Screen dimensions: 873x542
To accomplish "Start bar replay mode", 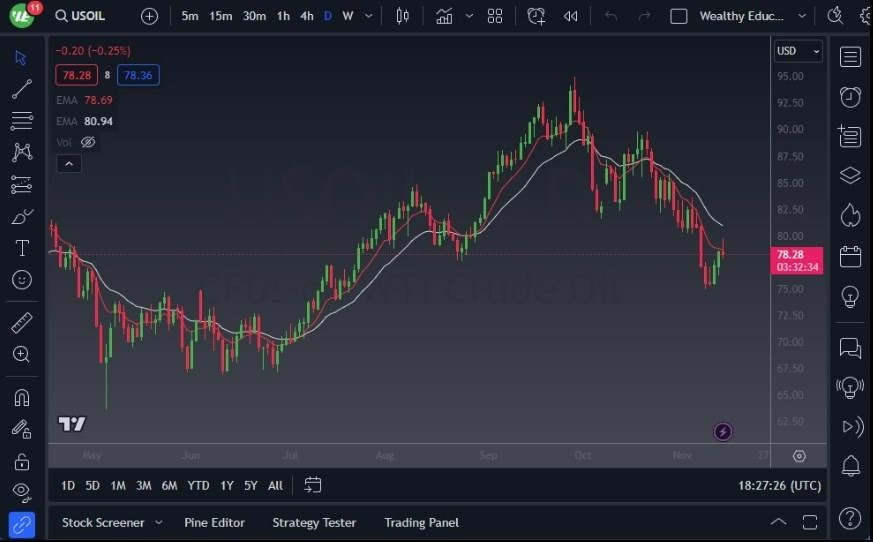I will pyautogui.click(x=570, y=16).
